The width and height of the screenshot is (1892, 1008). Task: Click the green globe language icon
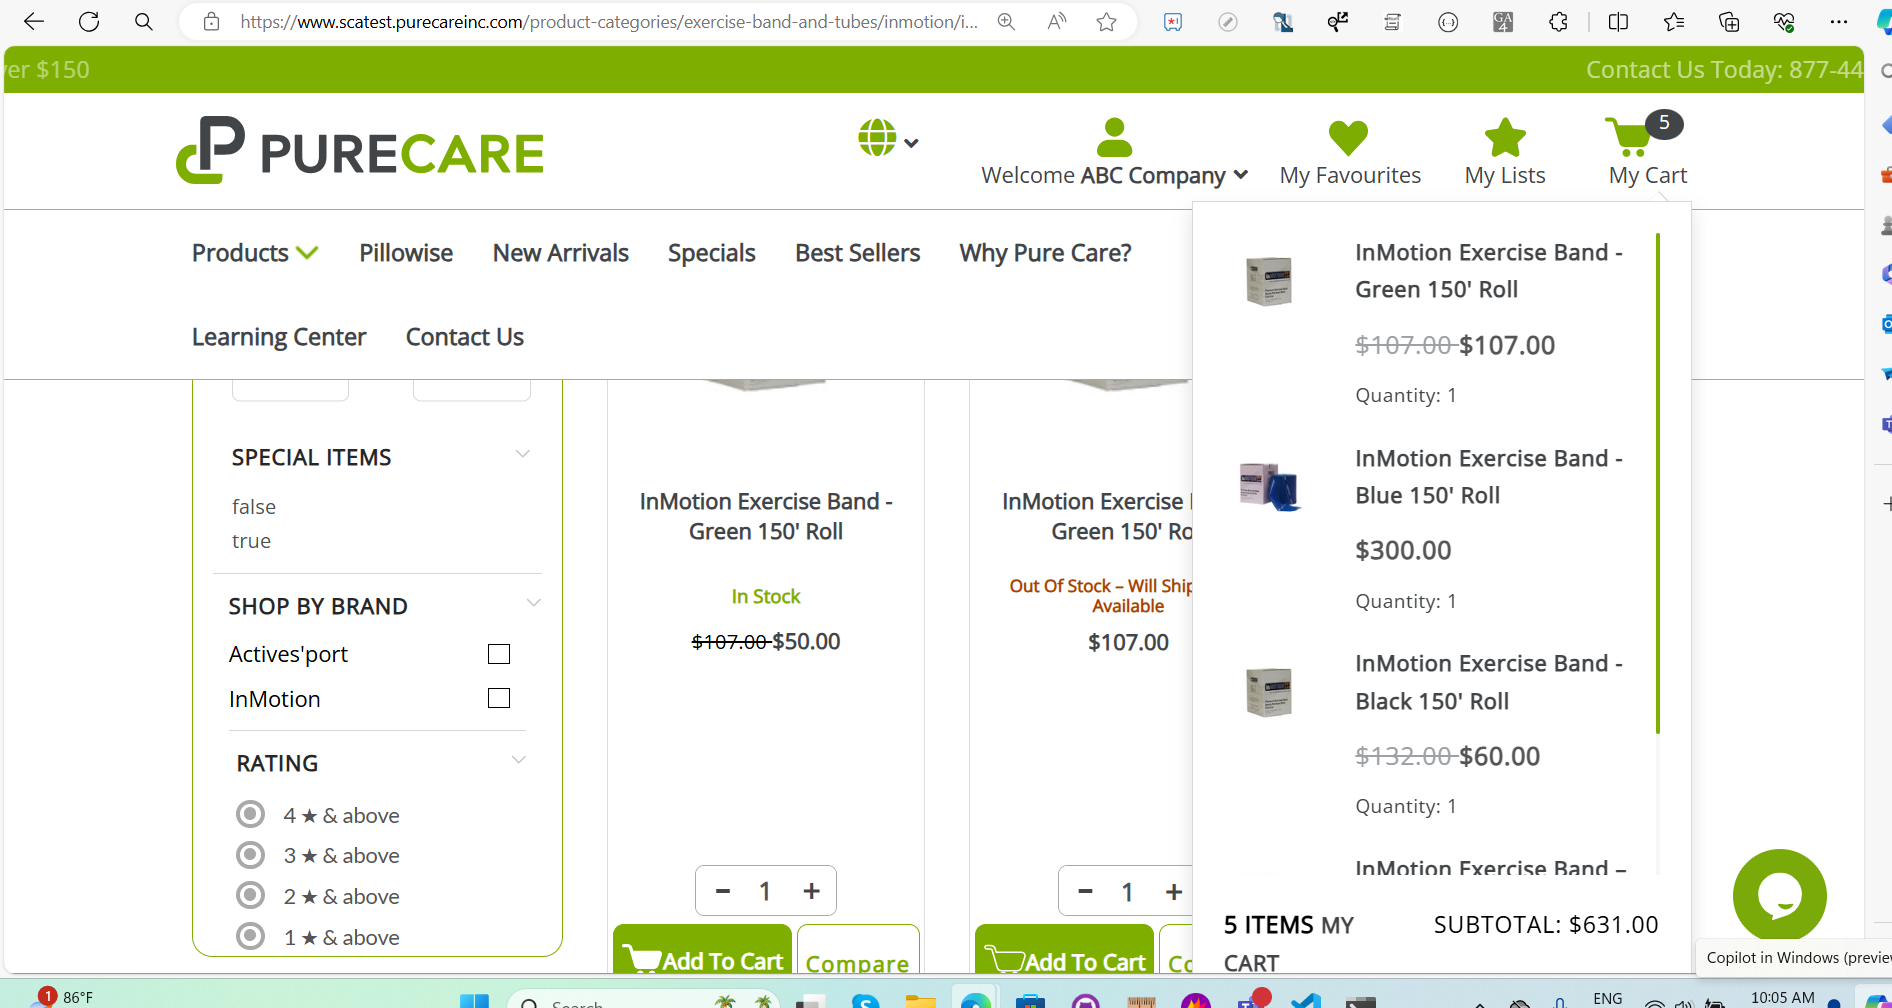(877, 138)
